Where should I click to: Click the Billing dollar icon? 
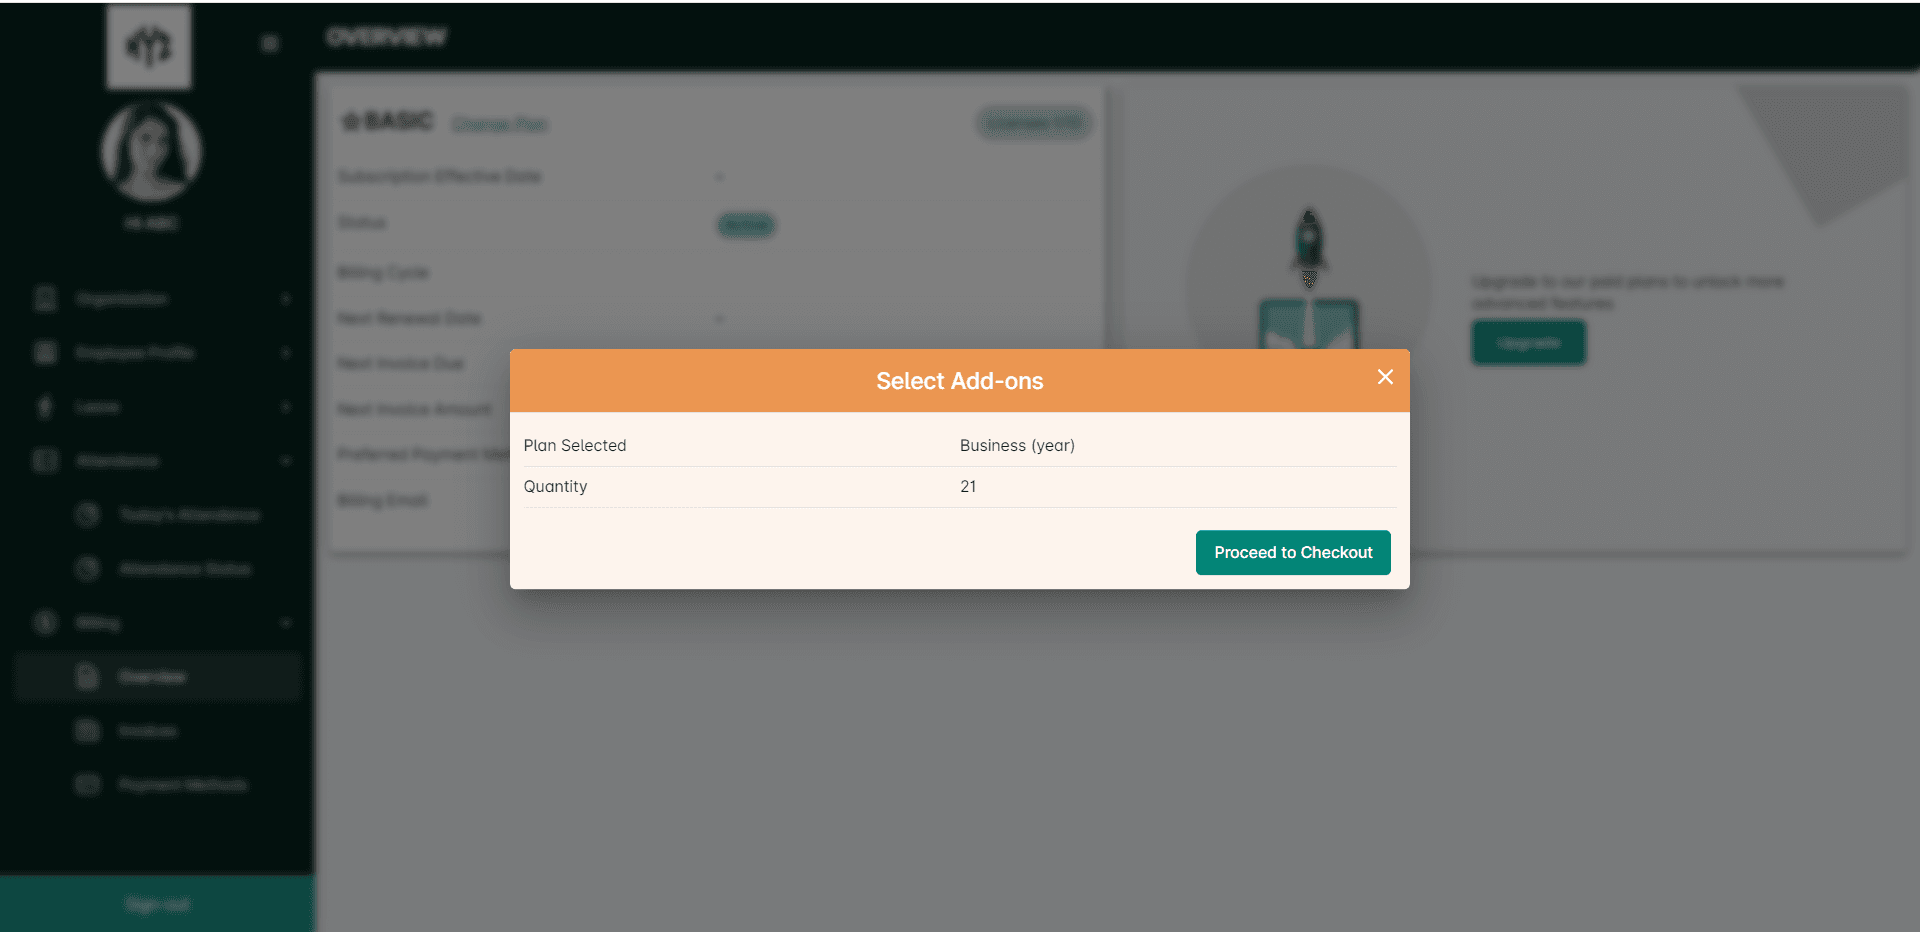(46, 623)
